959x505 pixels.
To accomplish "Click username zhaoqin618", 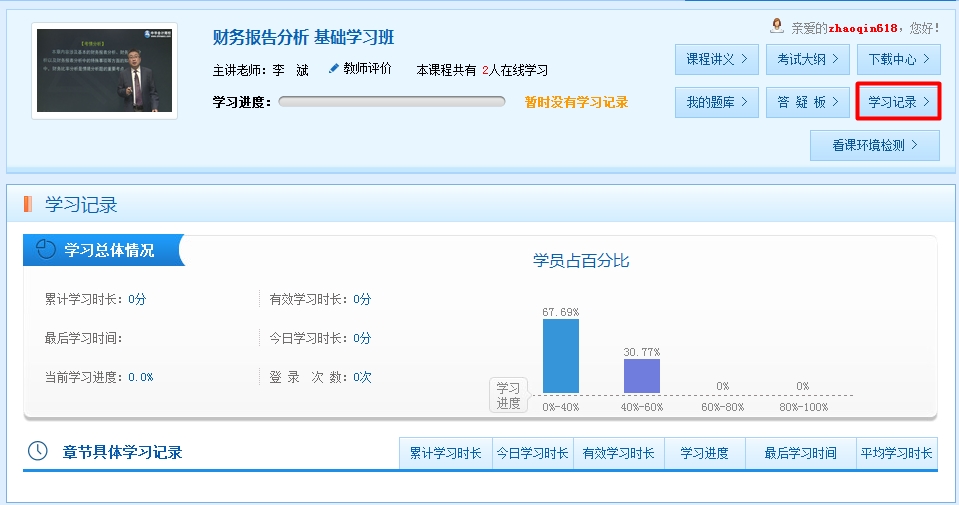I will point(863,28).
